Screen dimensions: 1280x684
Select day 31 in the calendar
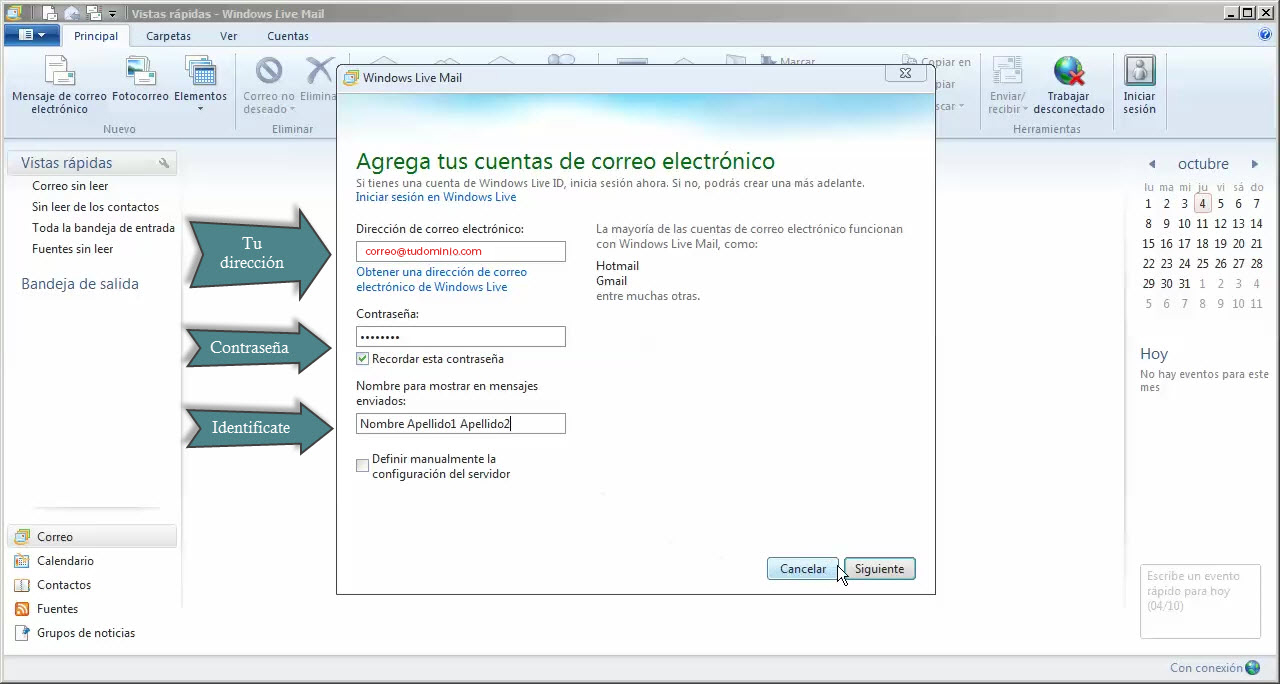[1185, 284]
